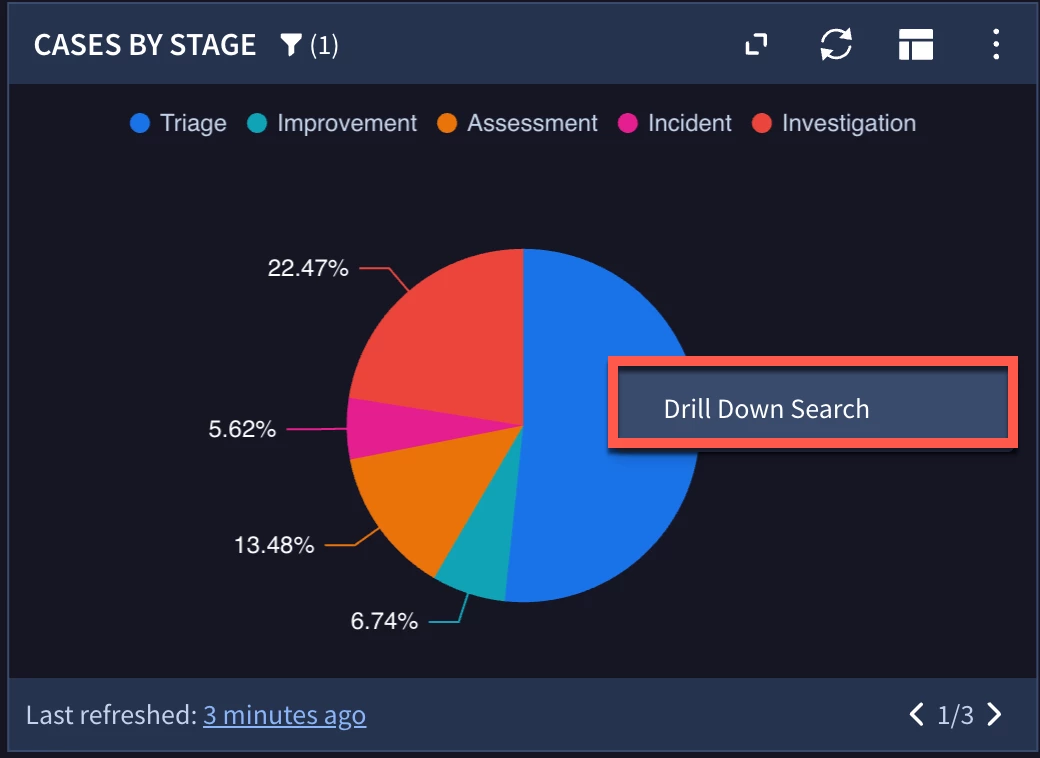Toggle Triage series in legend

tap(178, 123)
